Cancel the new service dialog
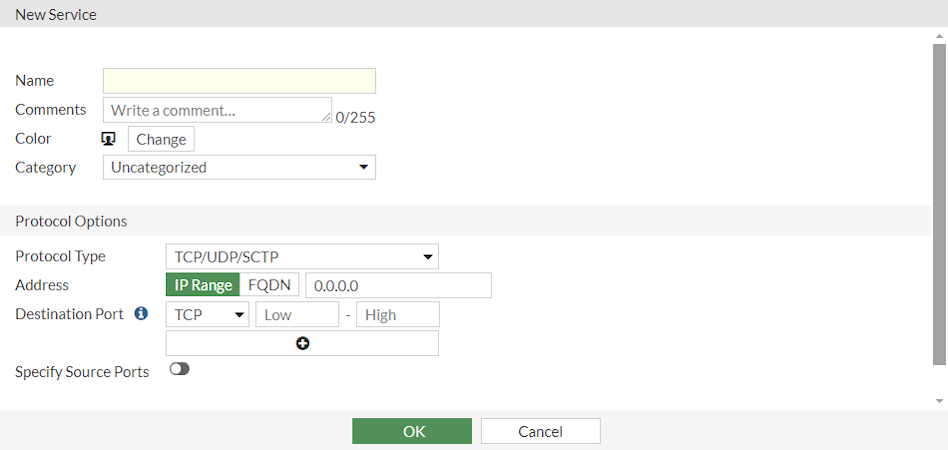Screen dimensions: 948x450 (540, 431)
